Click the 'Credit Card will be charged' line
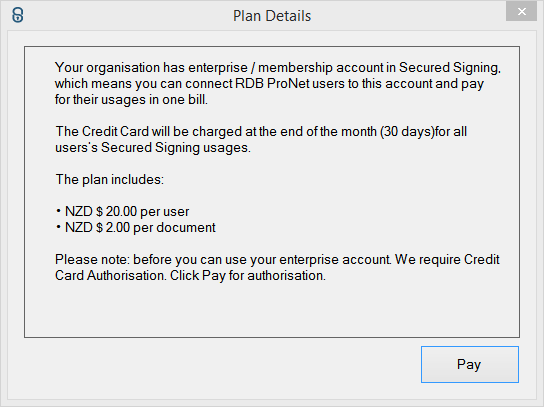This screenshot has height=407, width=544. coord(261,132)
